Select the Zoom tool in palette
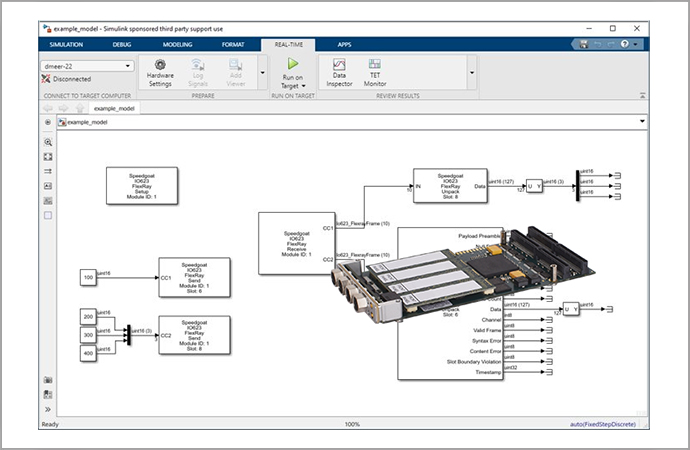The height and width of the screenshot is (450, 690). tap(48, 142)
